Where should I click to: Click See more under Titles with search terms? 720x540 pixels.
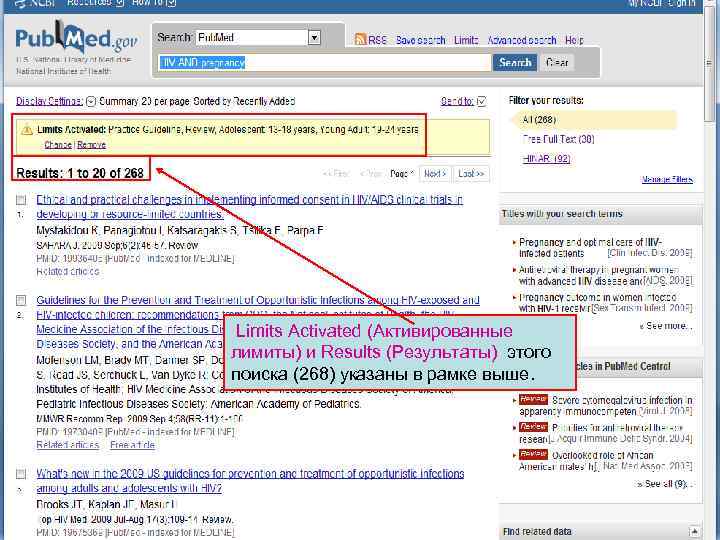point(665,326)
